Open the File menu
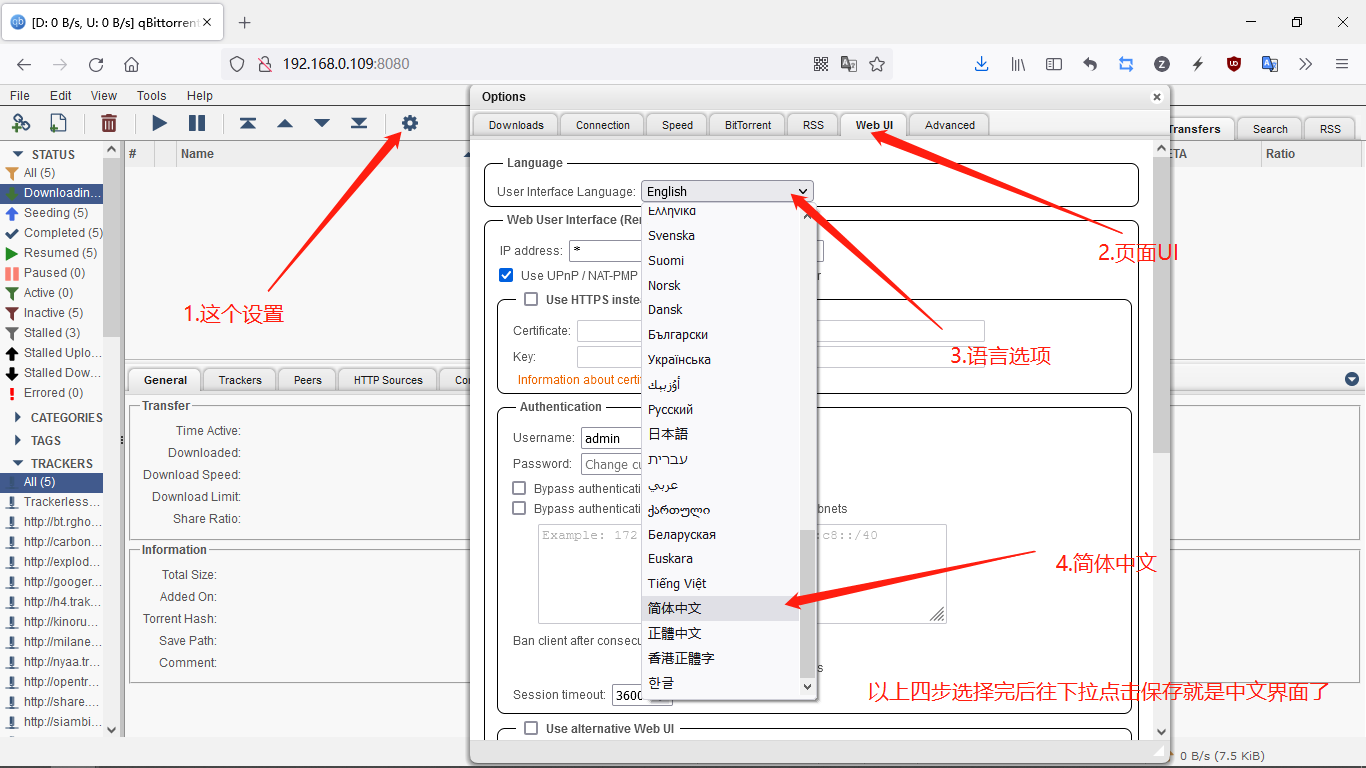Viewport: 1366px width, 768px height. (20, 96)
